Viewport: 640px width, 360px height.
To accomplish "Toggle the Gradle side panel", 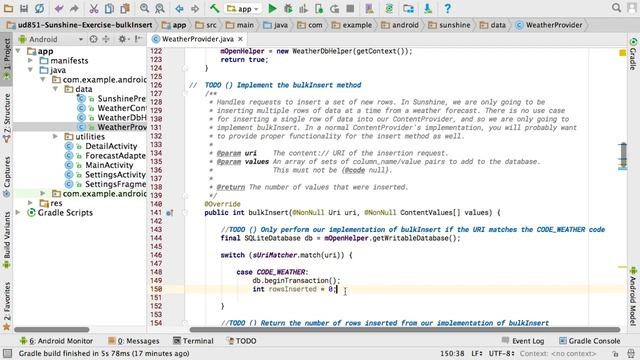I will coord(633,54).
